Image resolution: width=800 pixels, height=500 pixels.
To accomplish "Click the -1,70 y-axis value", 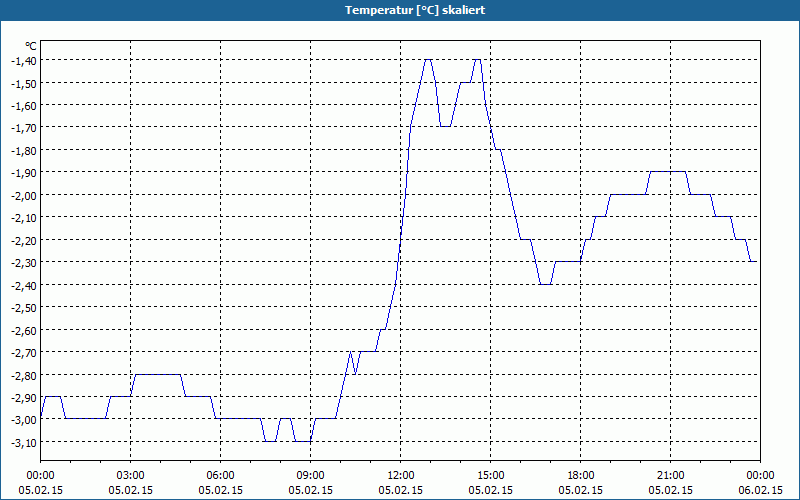I will tap(24, 128).
